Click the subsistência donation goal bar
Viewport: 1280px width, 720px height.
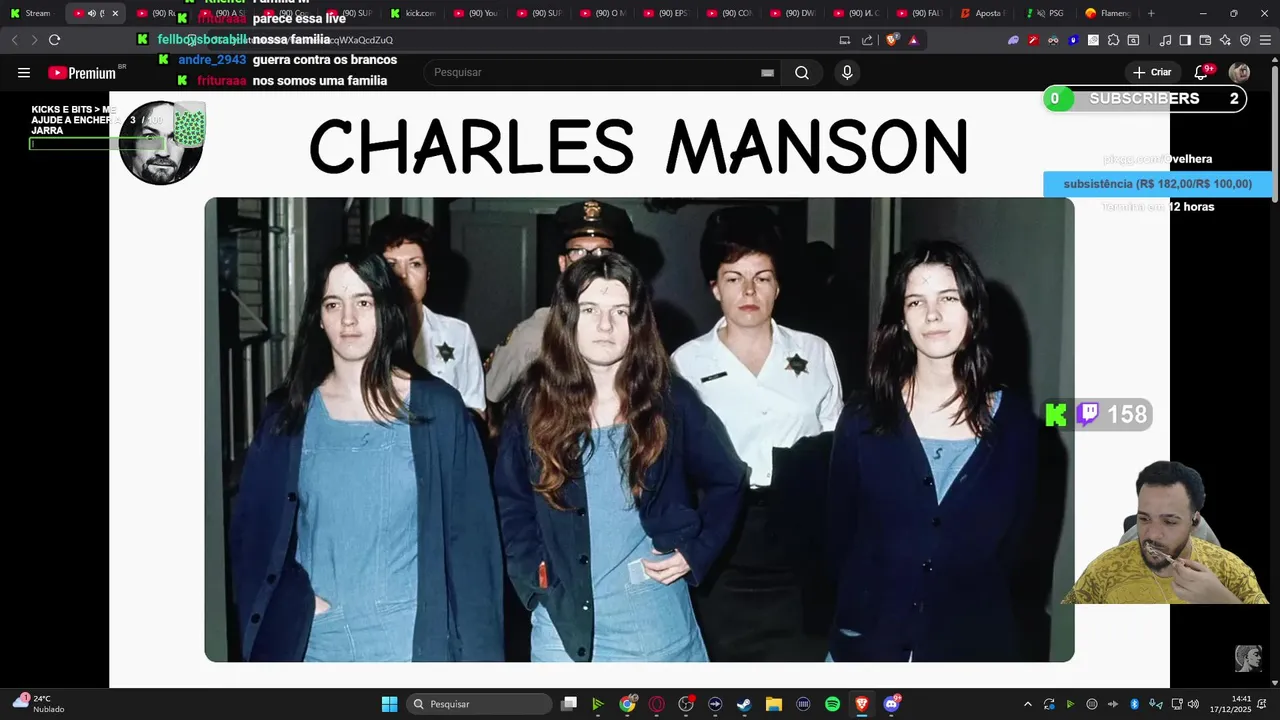point(1157,184)
